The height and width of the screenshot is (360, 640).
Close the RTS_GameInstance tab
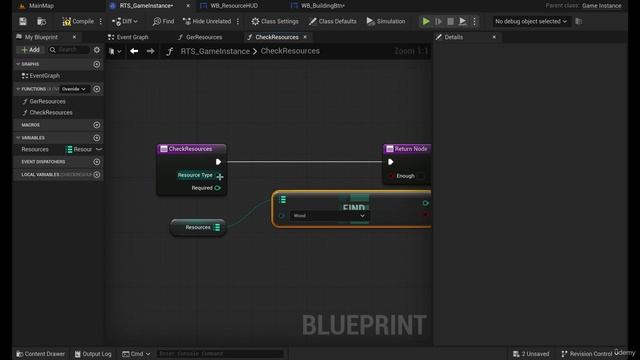tap(188, 6)
